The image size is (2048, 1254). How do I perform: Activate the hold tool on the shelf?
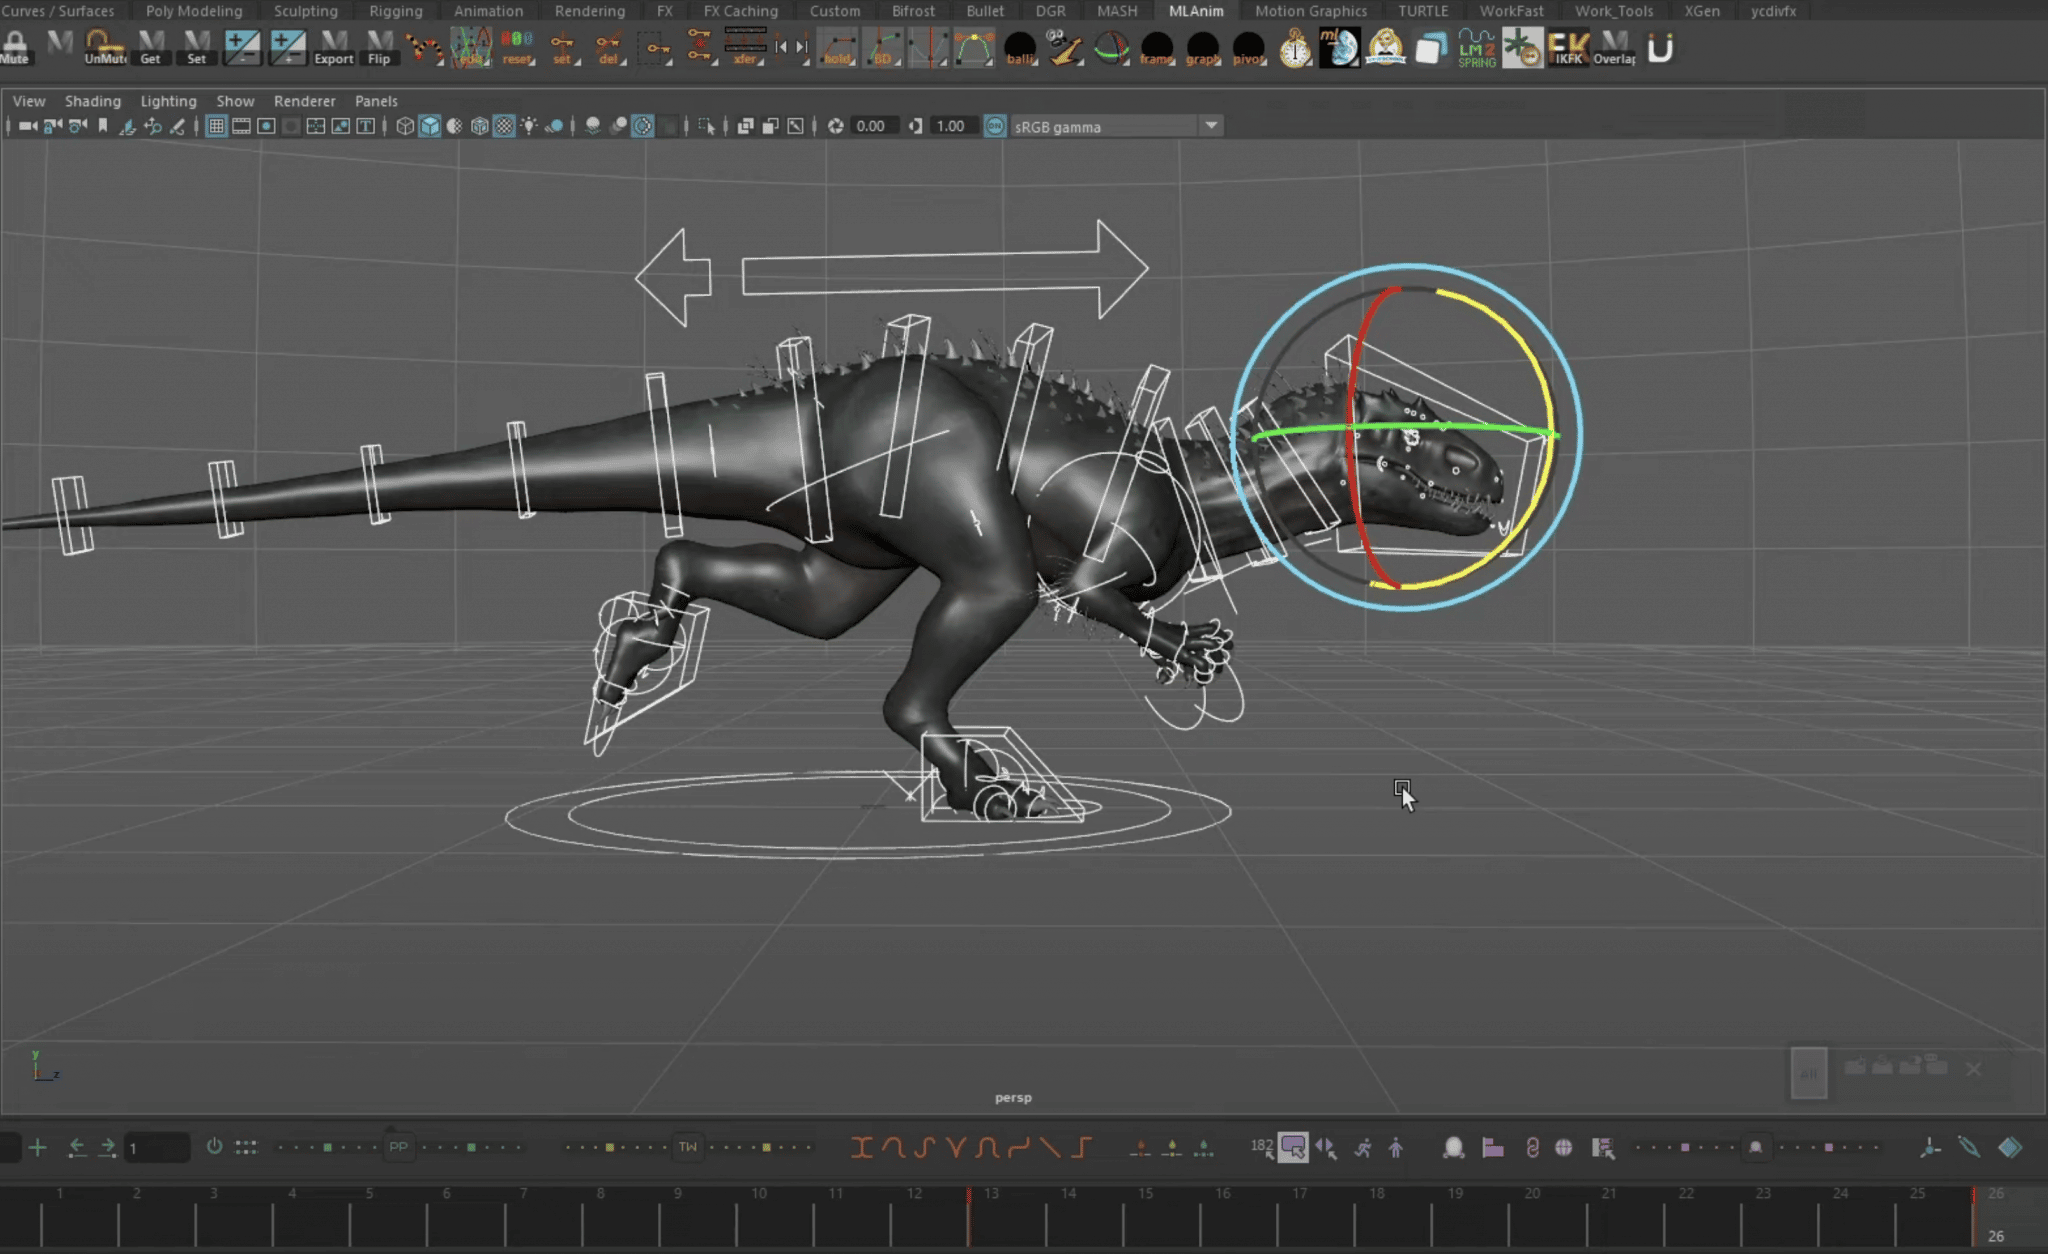(x=838, y=48)
